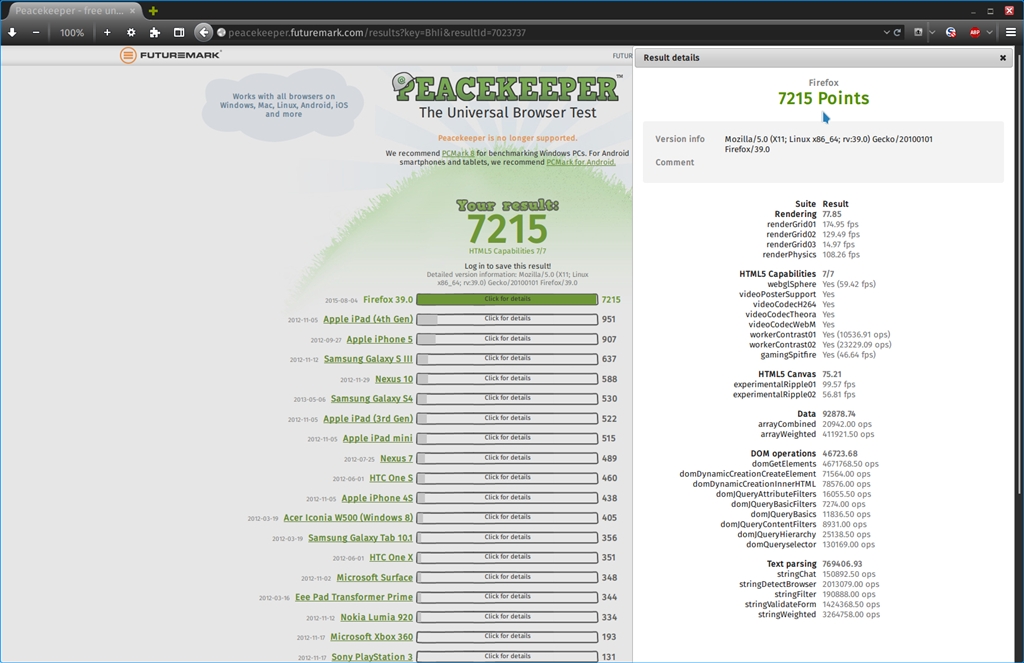Open HTC One X link
The width and height of the screenshot is (1024, 663).
tap(391, 557)
